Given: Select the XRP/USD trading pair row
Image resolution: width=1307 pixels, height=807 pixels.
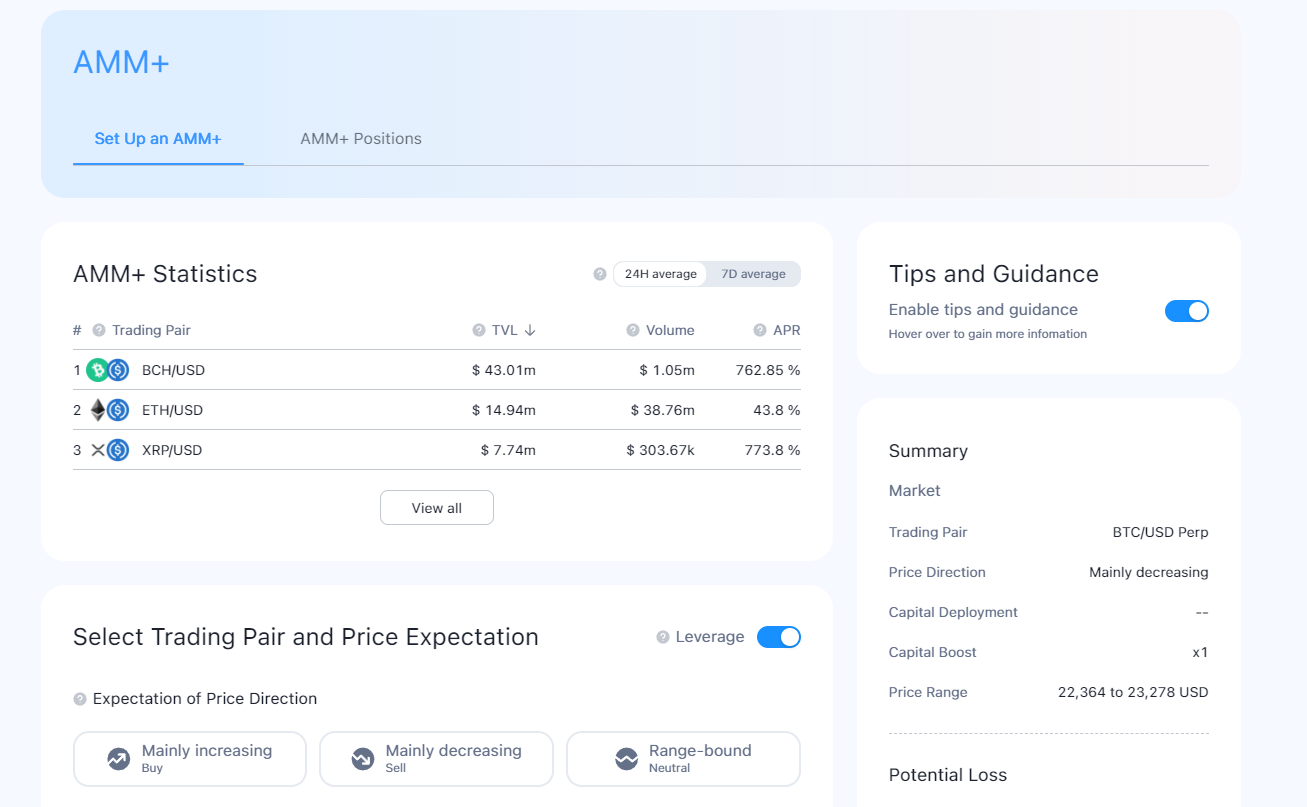Looking at the screenshot, I should (x=437, y=450).
